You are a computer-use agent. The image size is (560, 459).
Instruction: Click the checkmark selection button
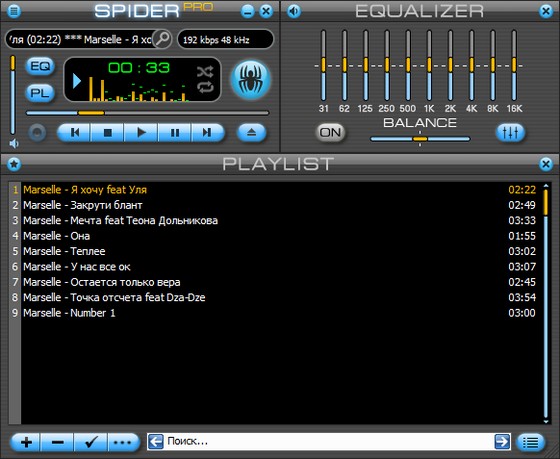coord(91,443)
